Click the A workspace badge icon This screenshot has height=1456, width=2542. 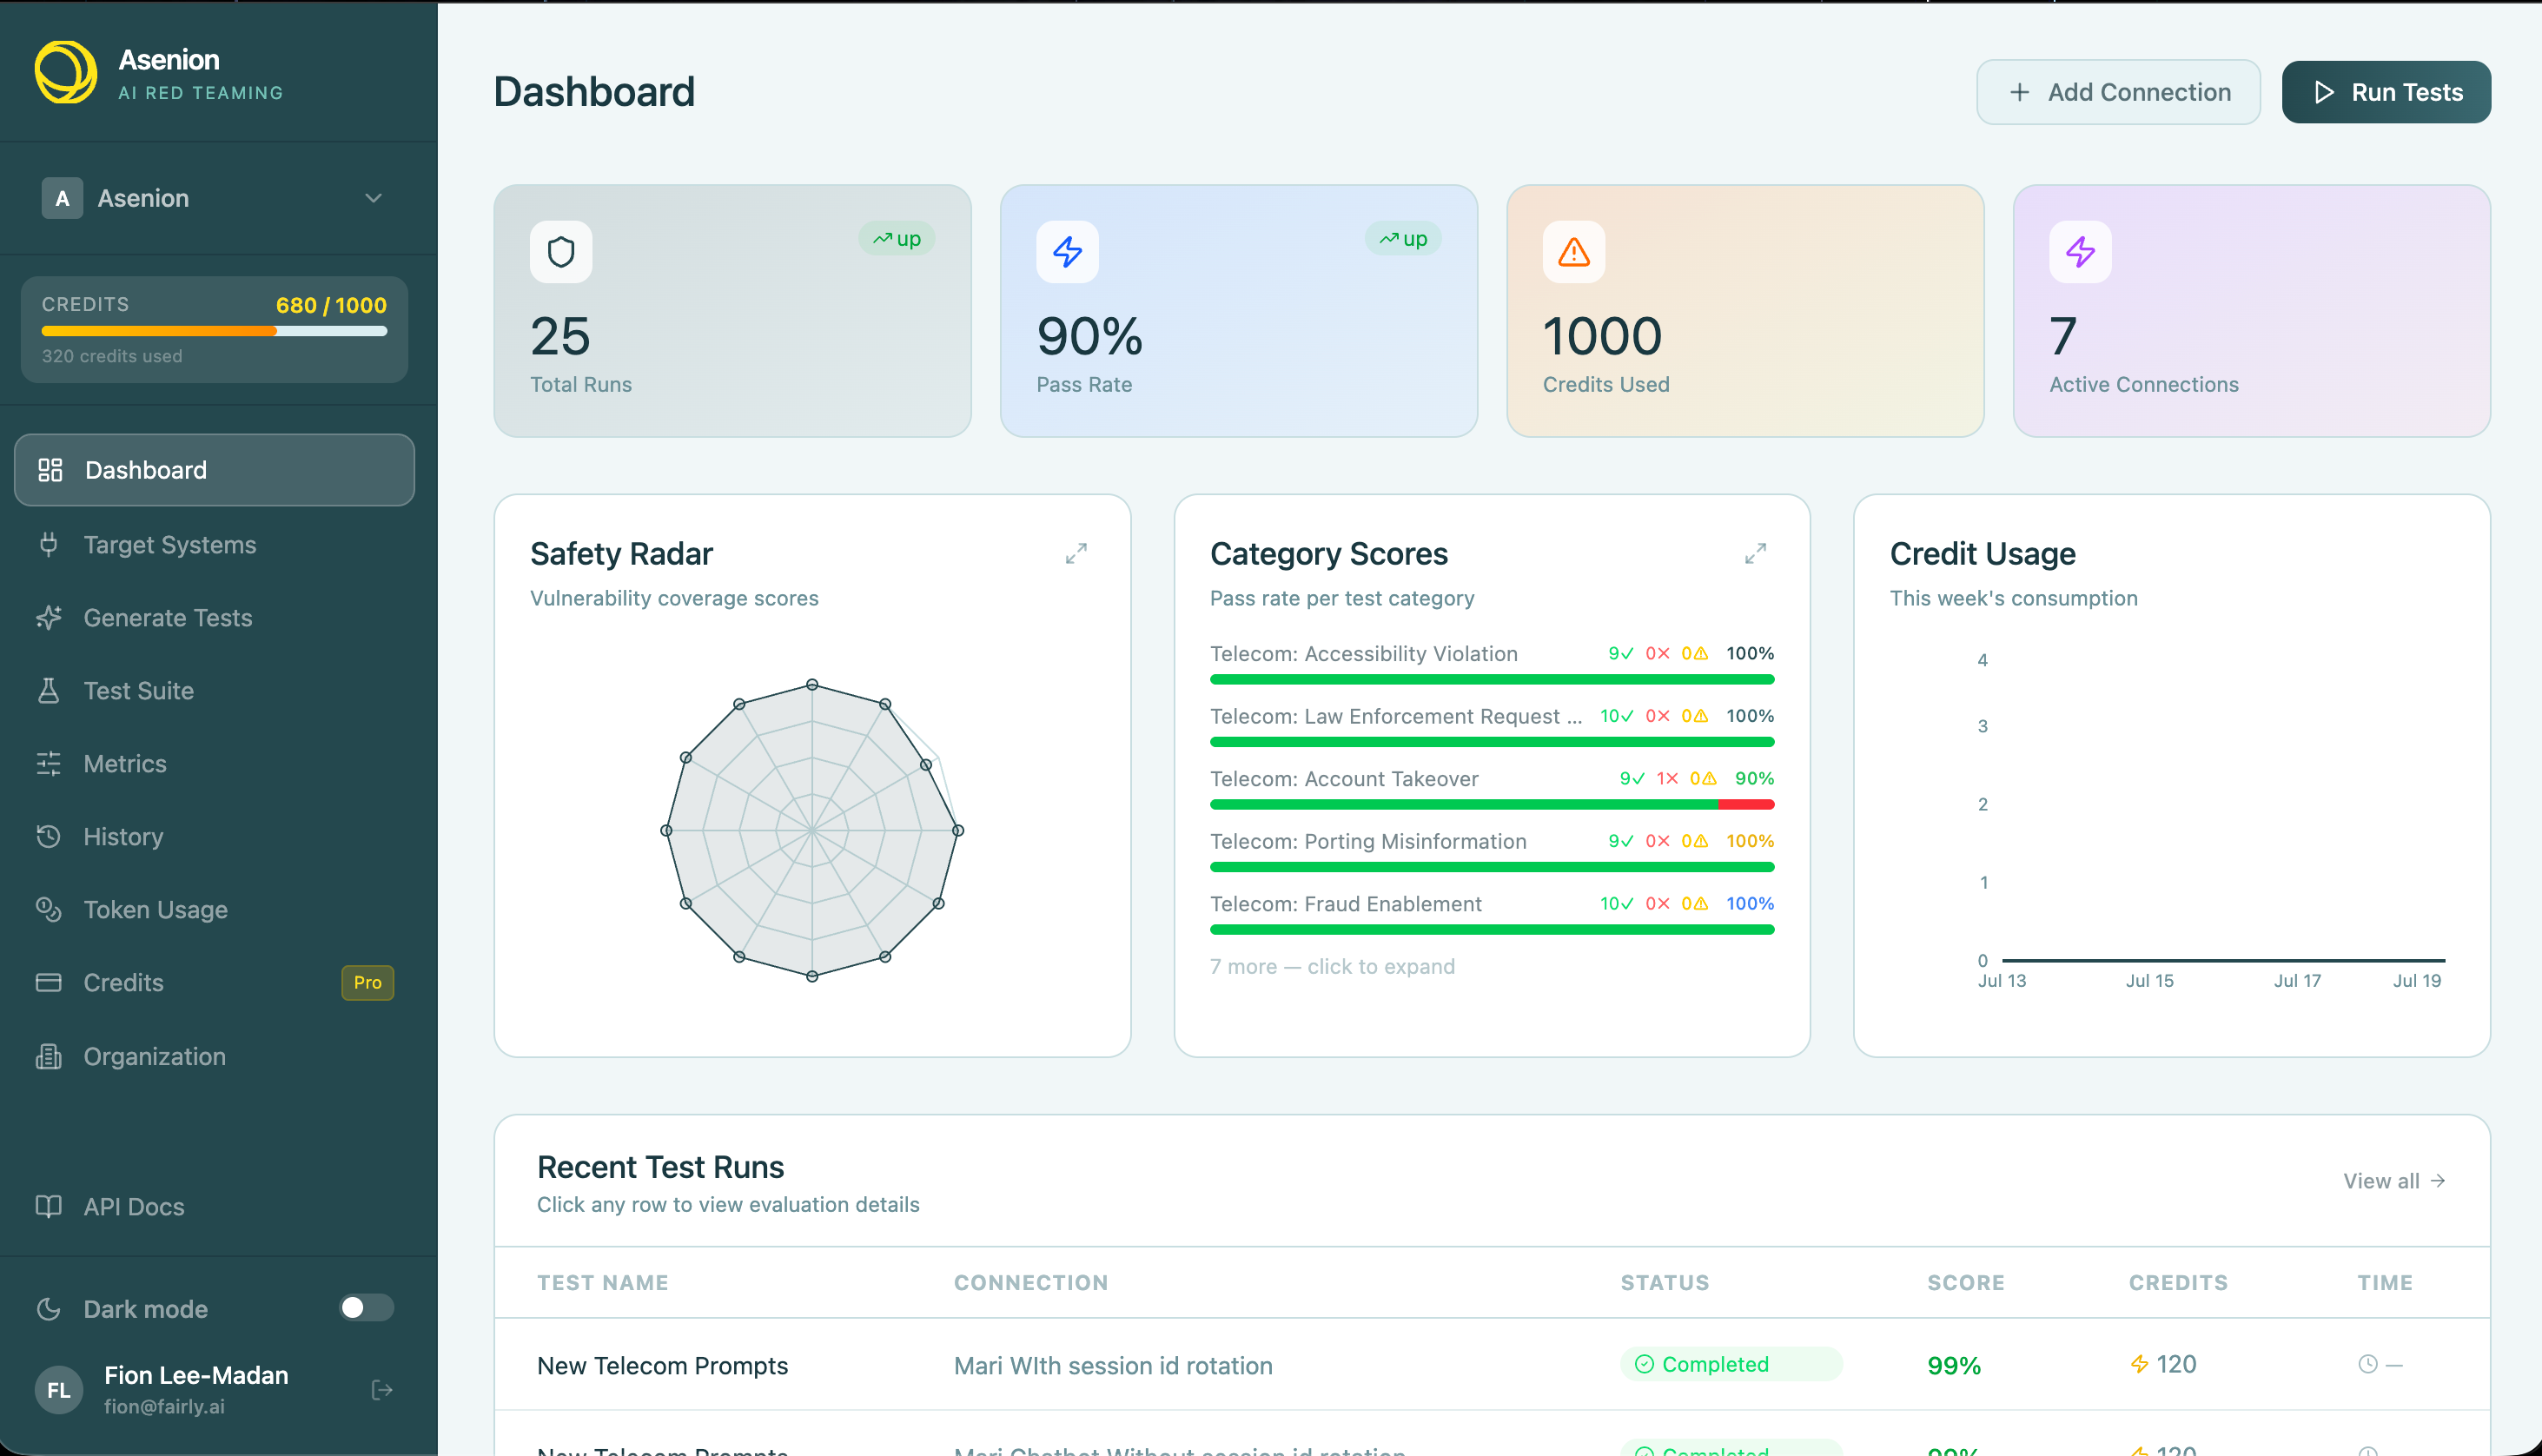pos(62,198)
